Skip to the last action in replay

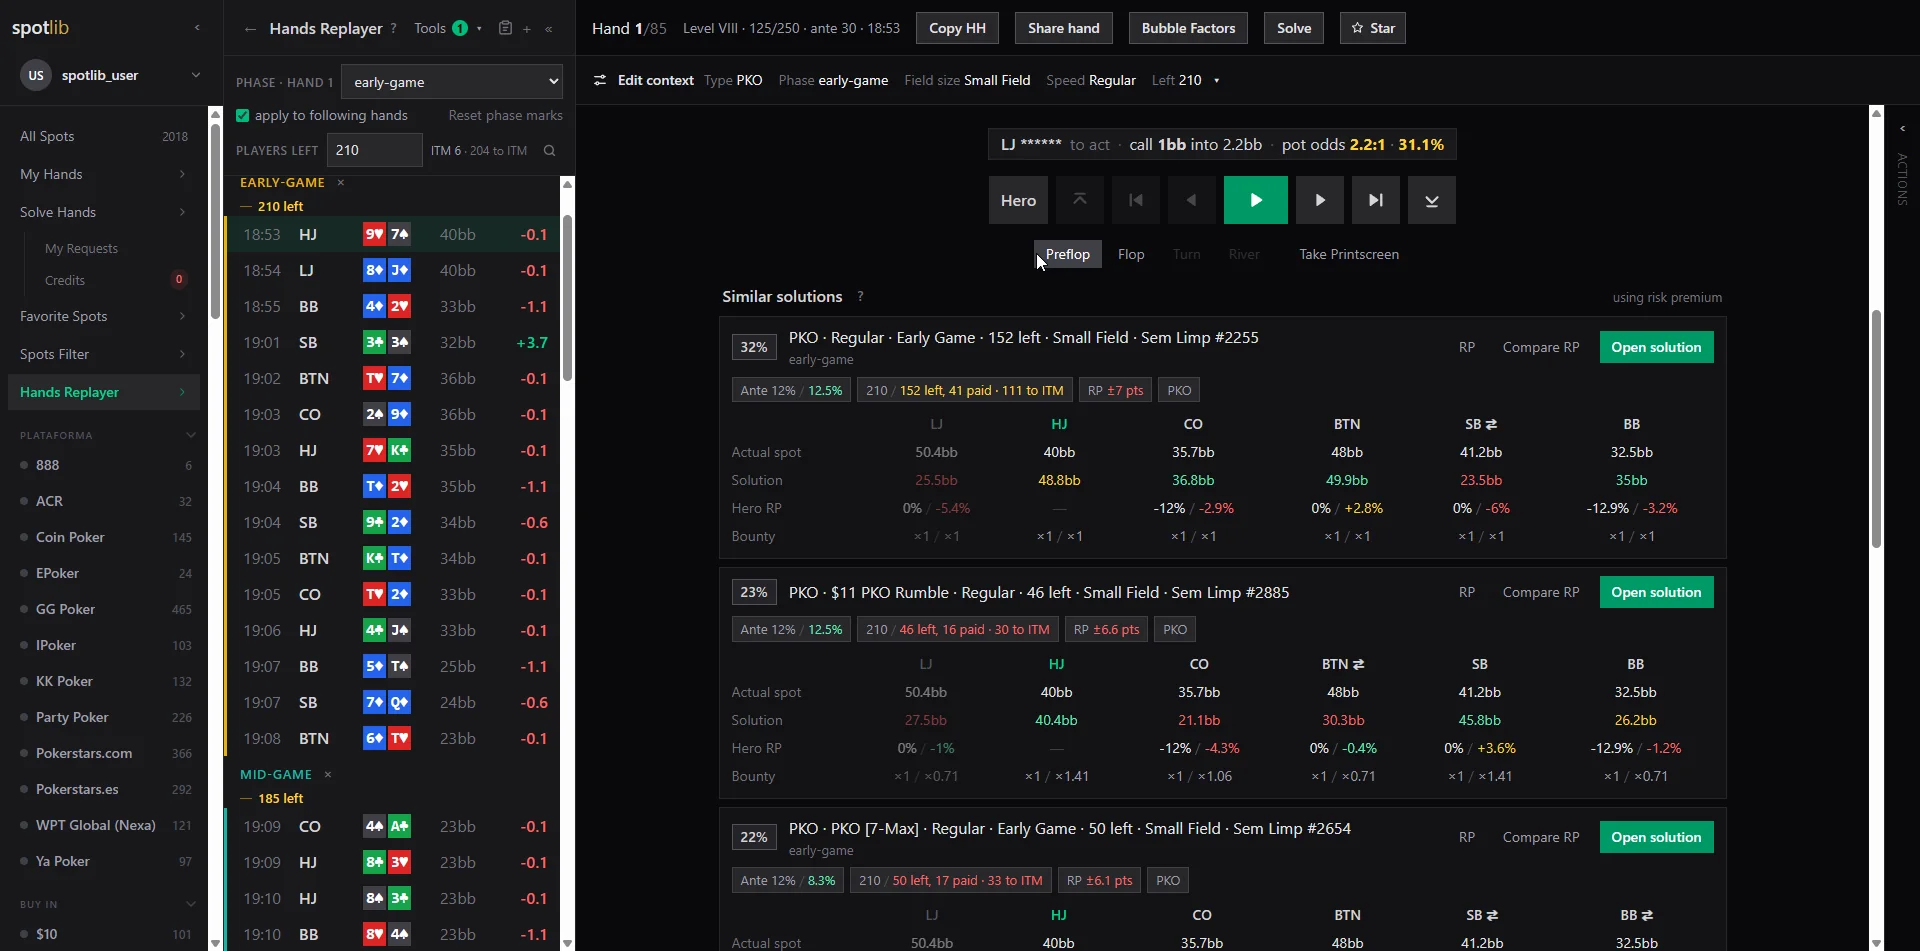point(1376,200)
